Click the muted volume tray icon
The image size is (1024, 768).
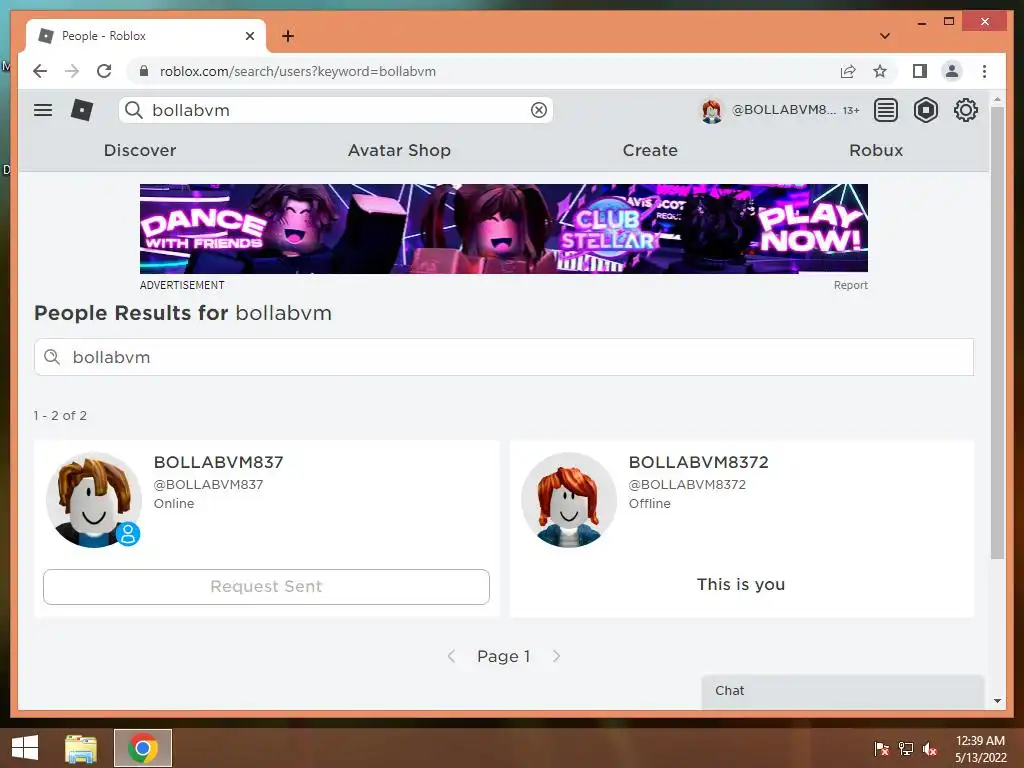coord(930,749)
